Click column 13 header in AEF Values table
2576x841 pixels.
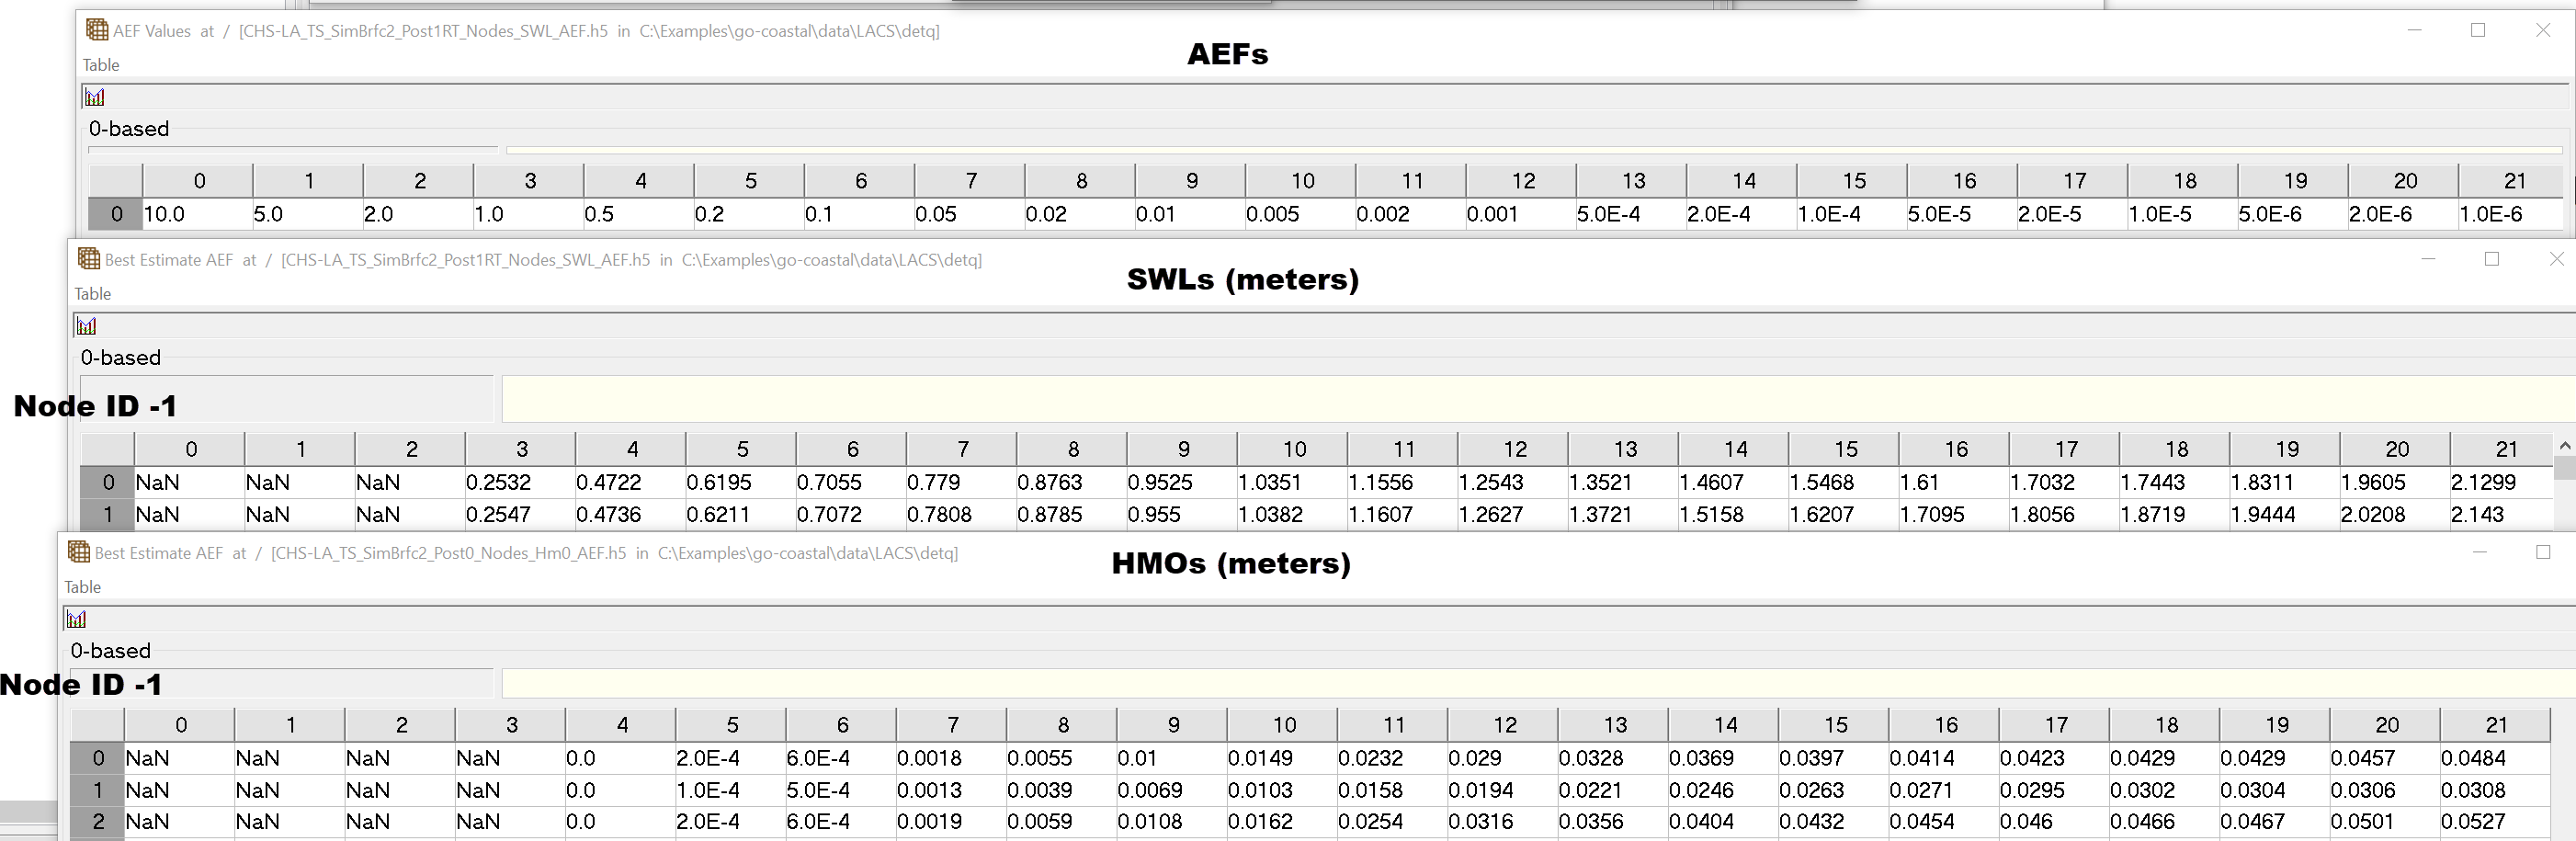[1632, 181]
